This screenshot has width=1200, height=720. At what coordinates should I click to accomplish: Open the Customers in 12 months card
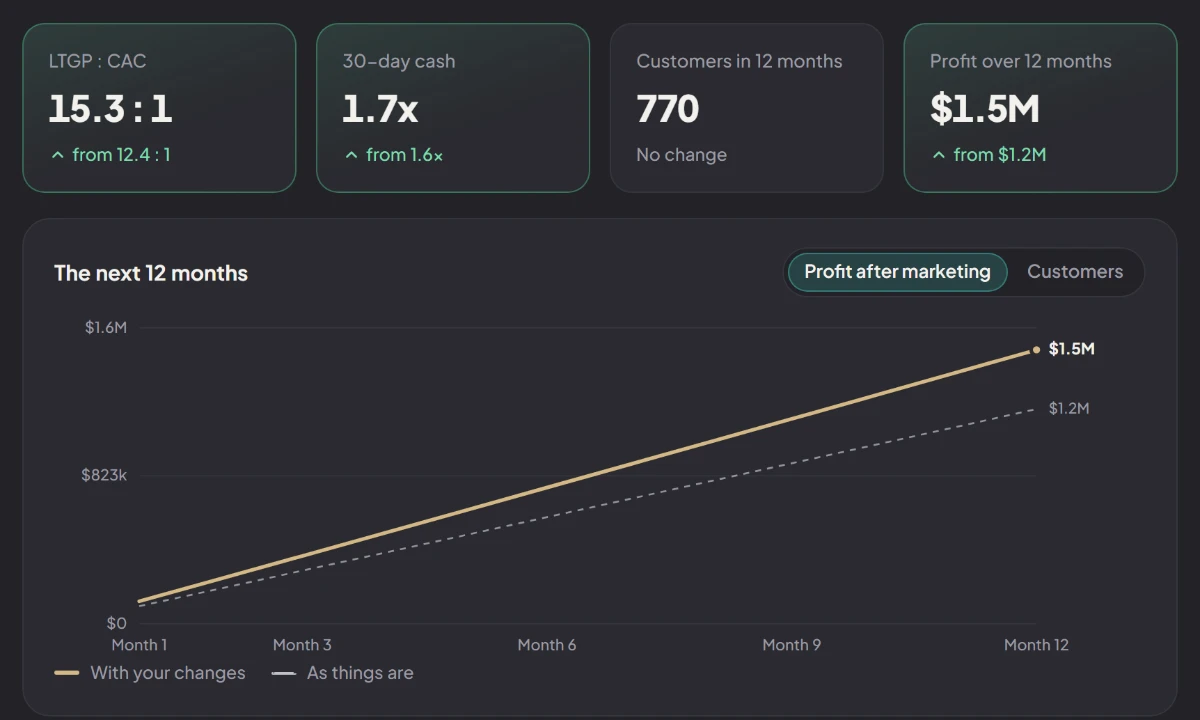click(x=747, y=108)
